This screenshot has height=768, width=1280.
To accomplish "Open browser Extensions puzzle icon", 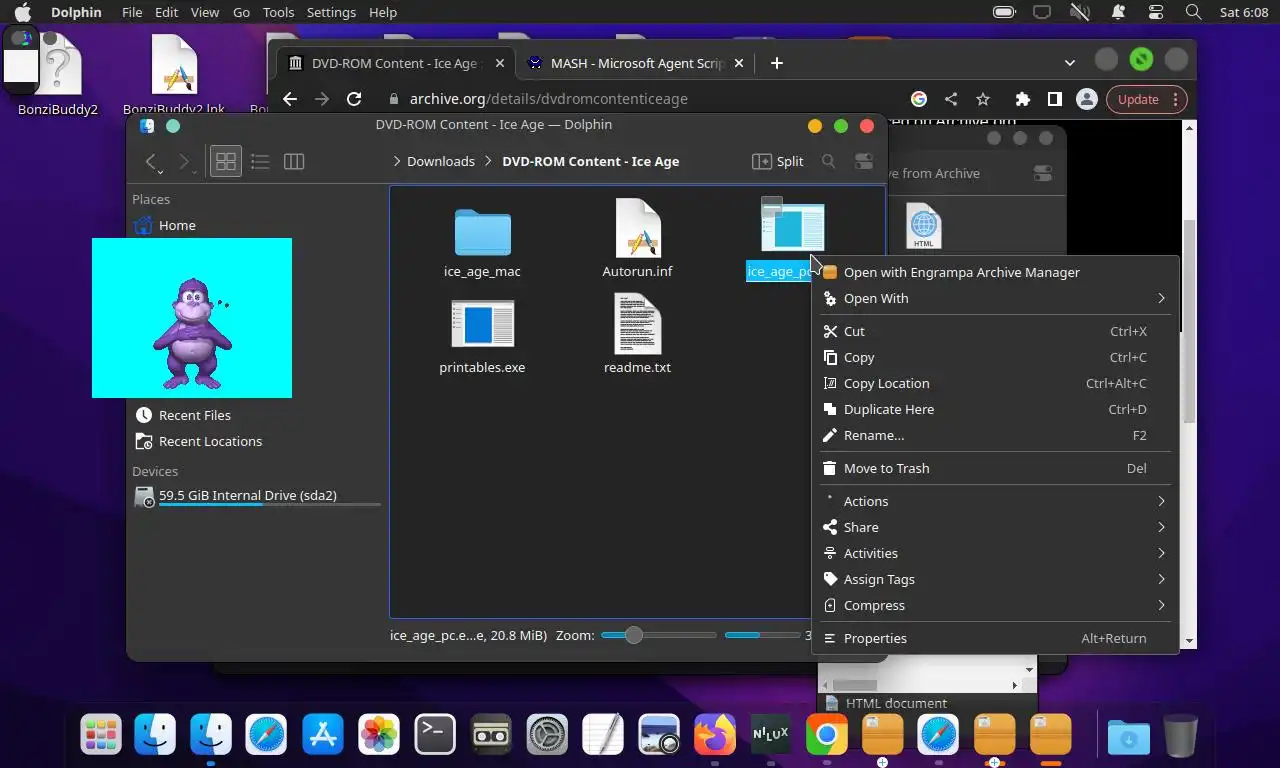I will [x=1022, y=99].
